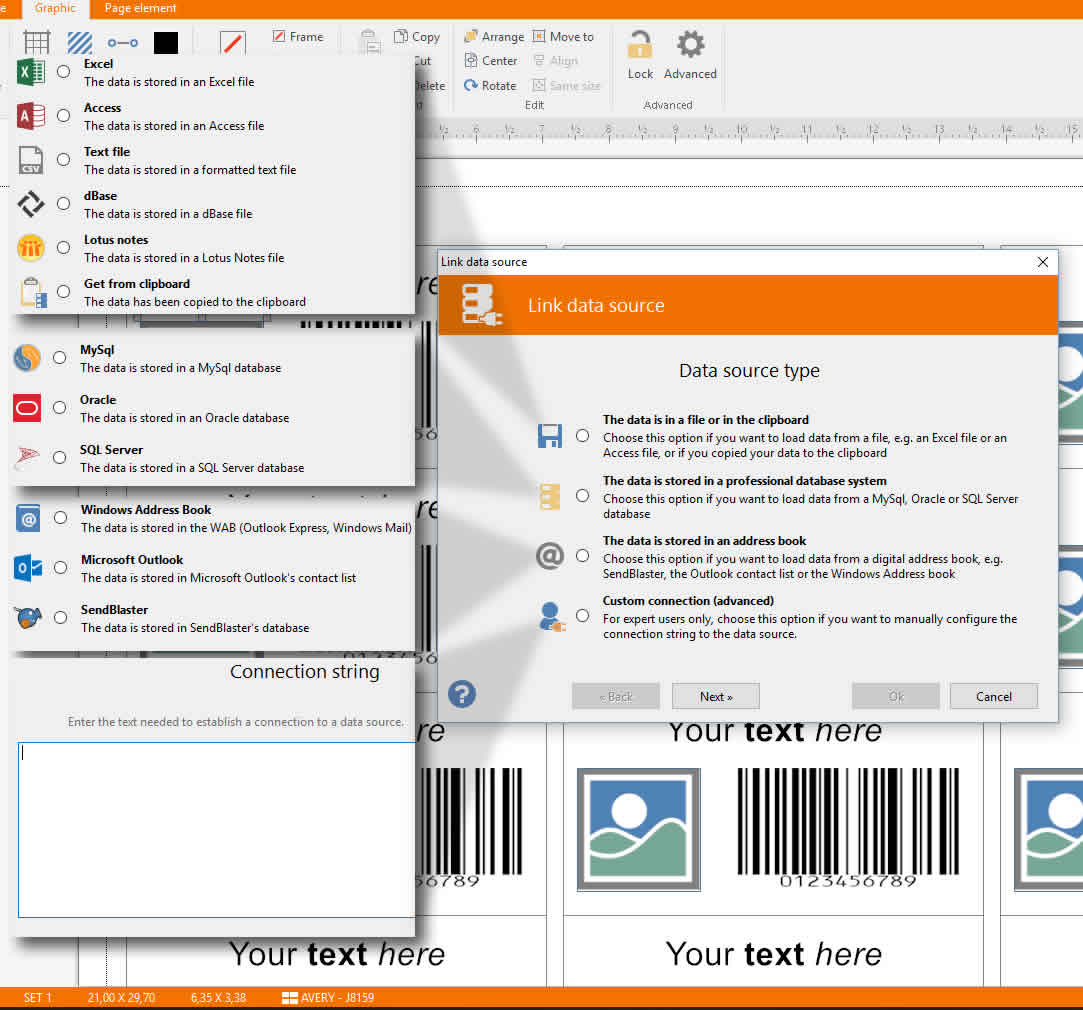Select the hatch pattern fill icon
Image resolution: width=1083 pixels, height=1010 pixels.
point(79,42)
